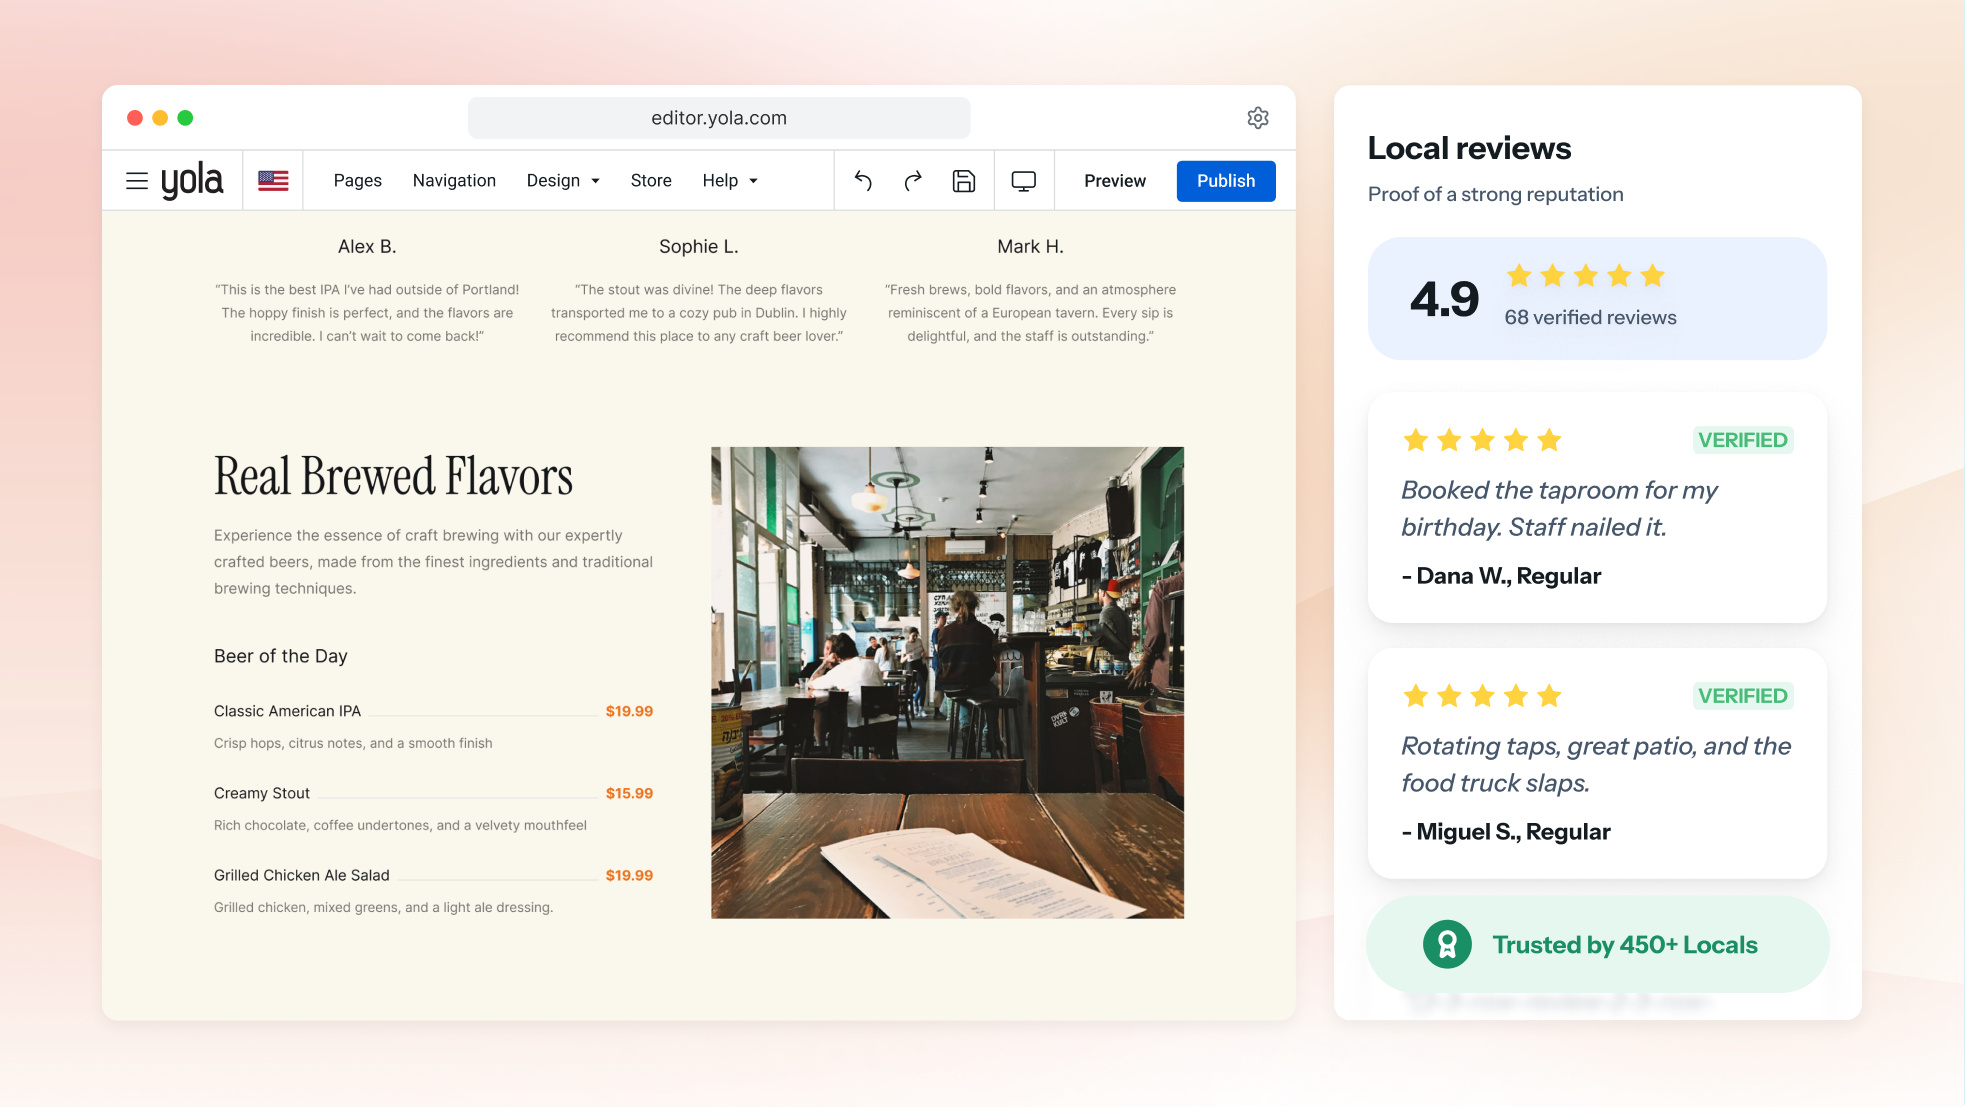This screenshot has width=1965, height=1107.
Task: Click the Rich chocolate, coffee undertones description
Action: point(400,825)
